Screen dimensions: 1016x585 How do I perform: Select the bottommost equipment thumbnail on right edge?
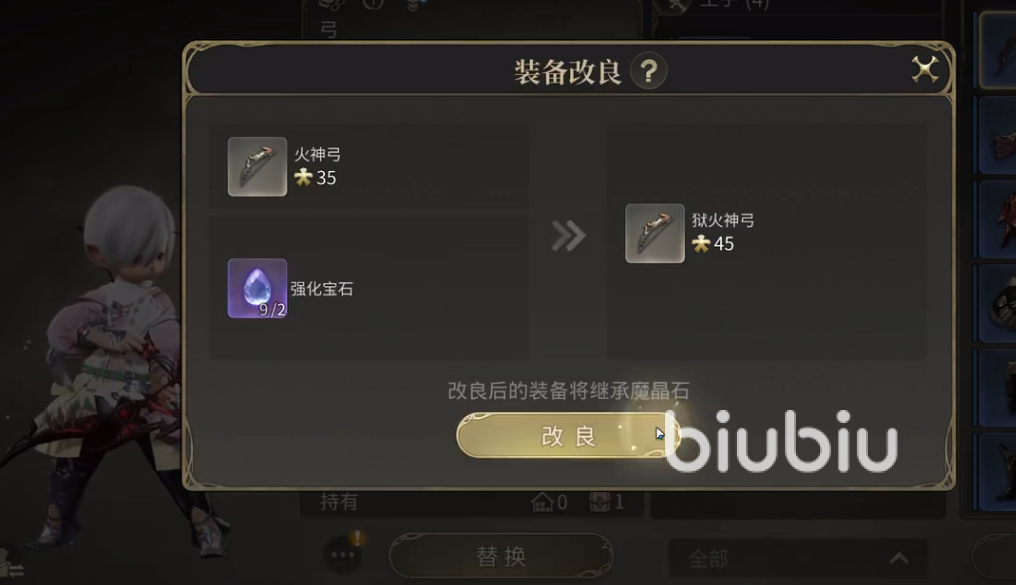click(997, 472)
